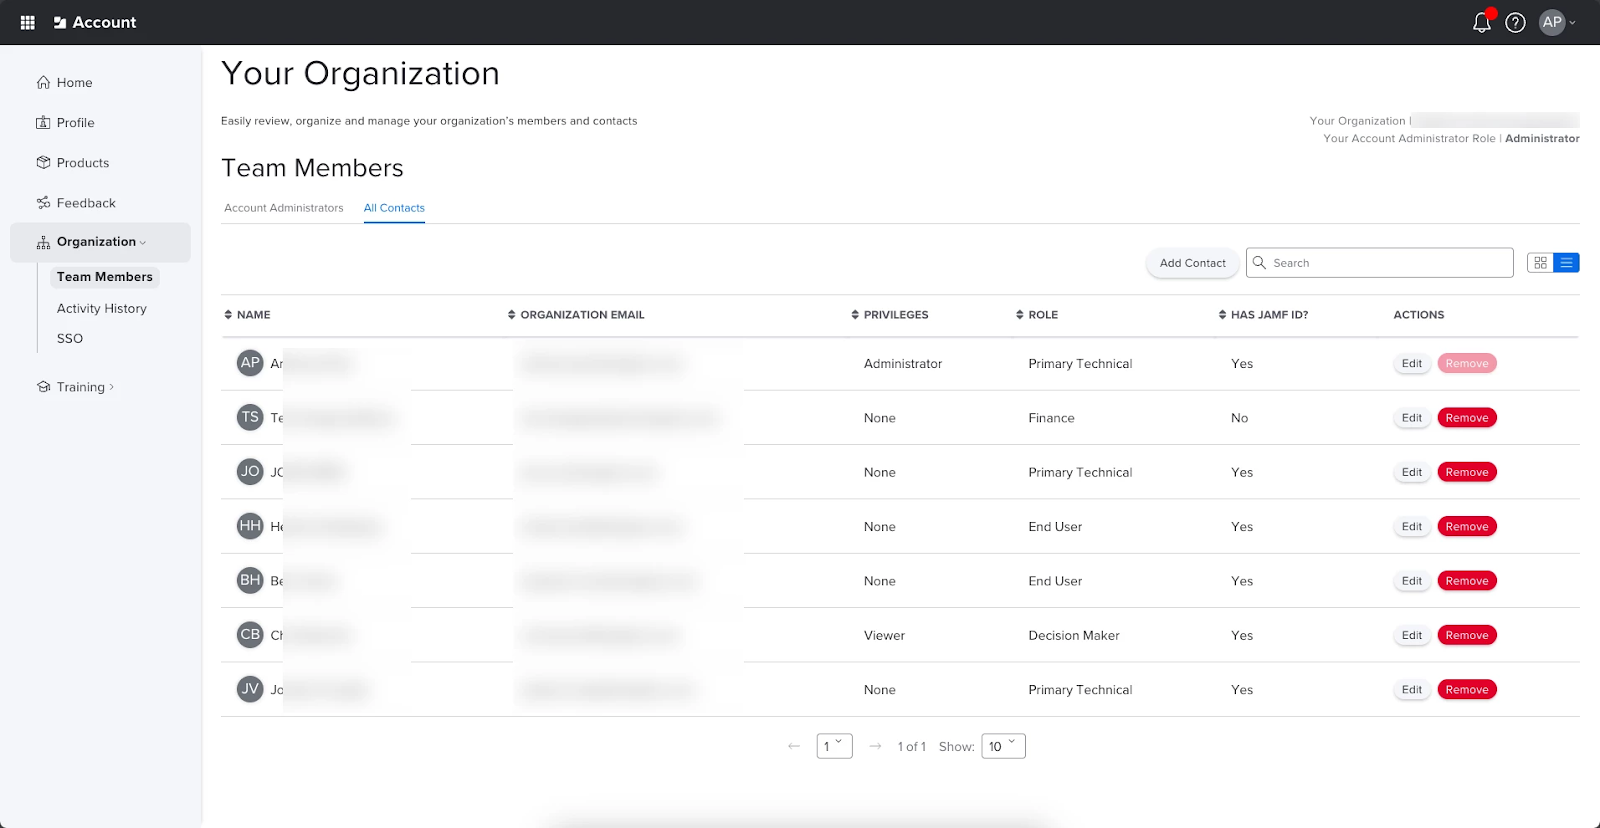Open the app launcher grid icon
The image size is (1600, 828).
point(28,22)
